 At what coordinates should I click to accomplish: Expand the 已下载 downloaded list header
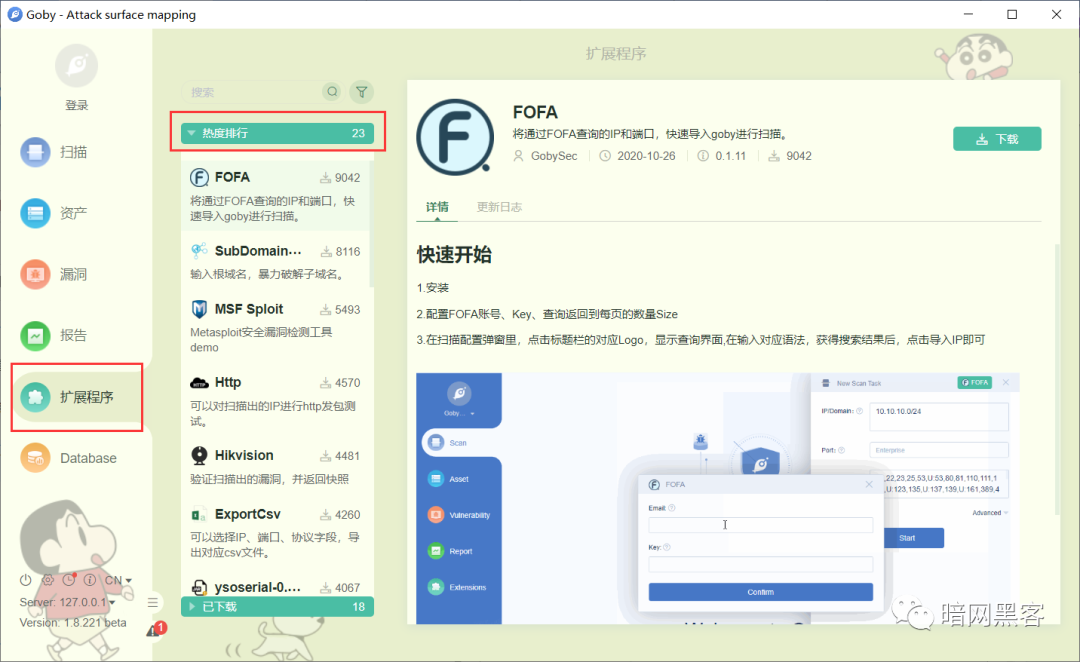coord(277,607)
